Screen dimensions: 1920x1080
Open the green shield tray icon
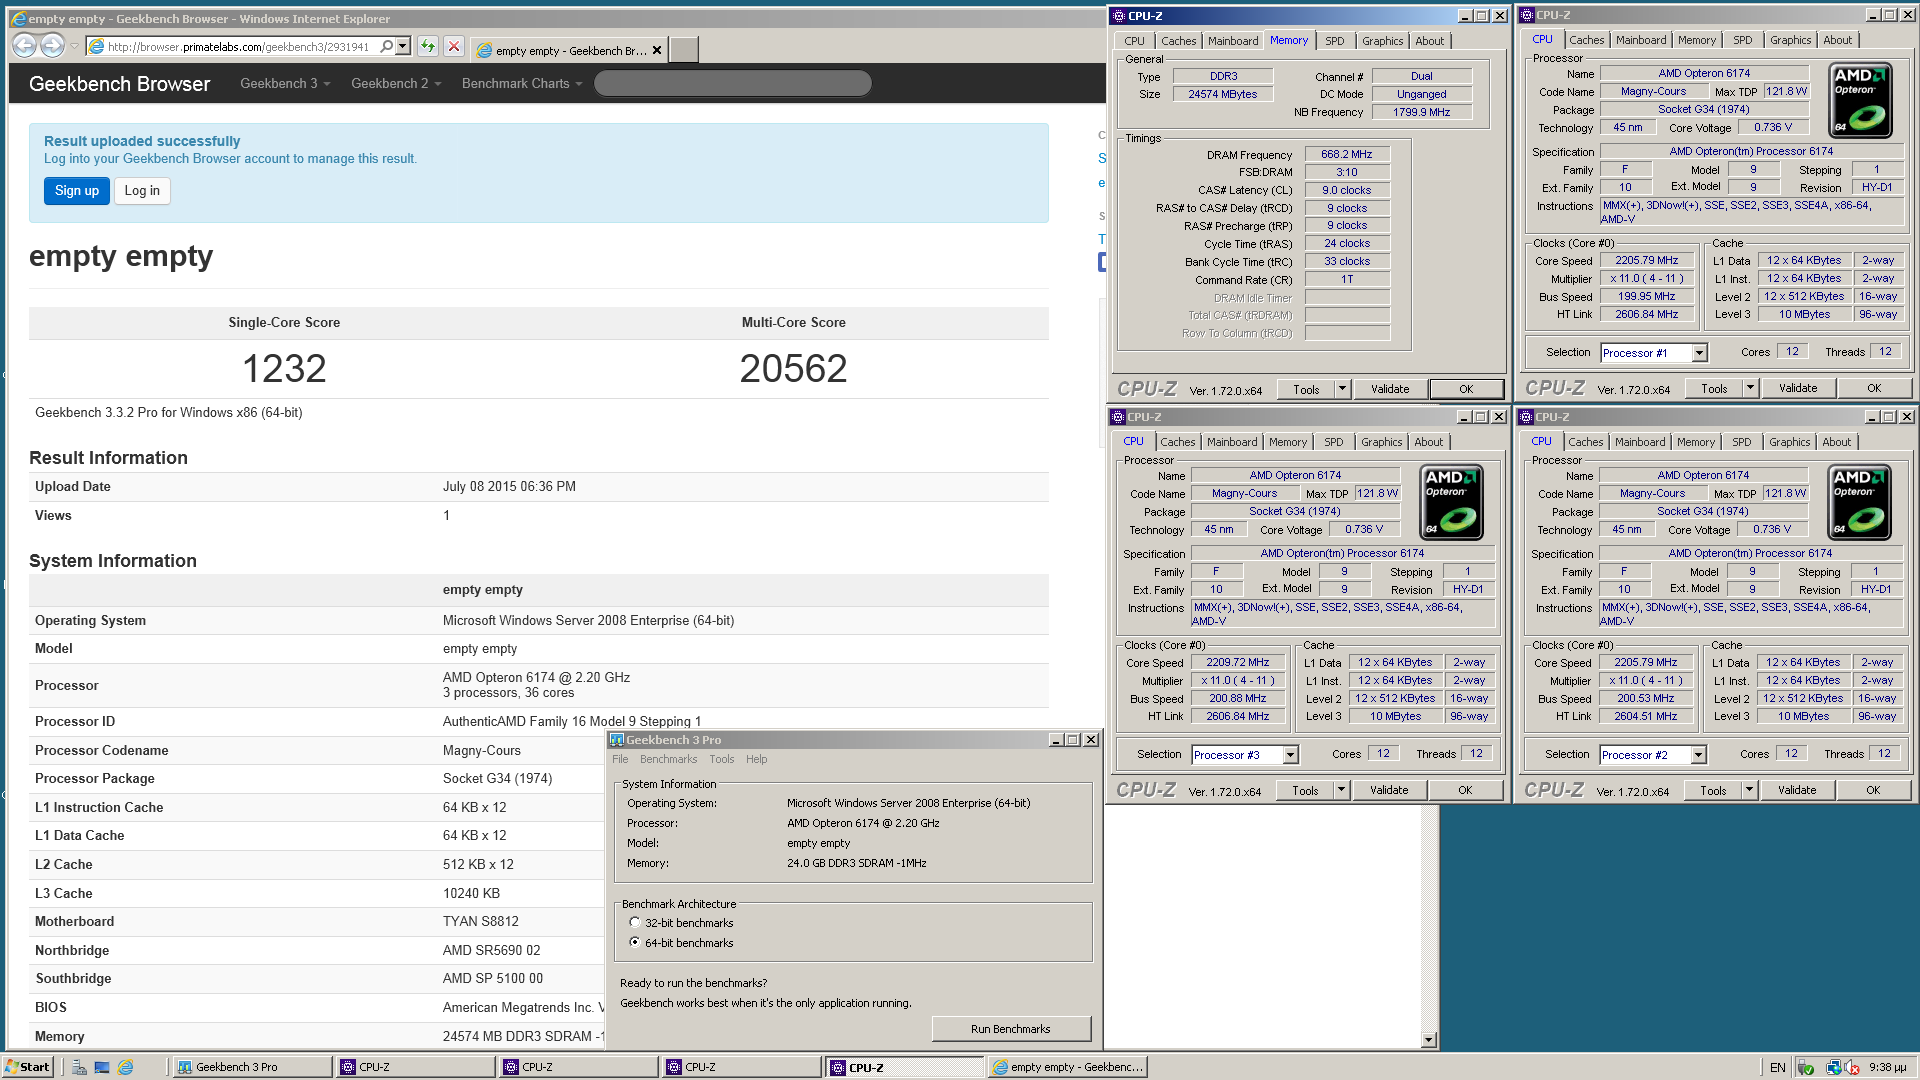(1806, 1067)
